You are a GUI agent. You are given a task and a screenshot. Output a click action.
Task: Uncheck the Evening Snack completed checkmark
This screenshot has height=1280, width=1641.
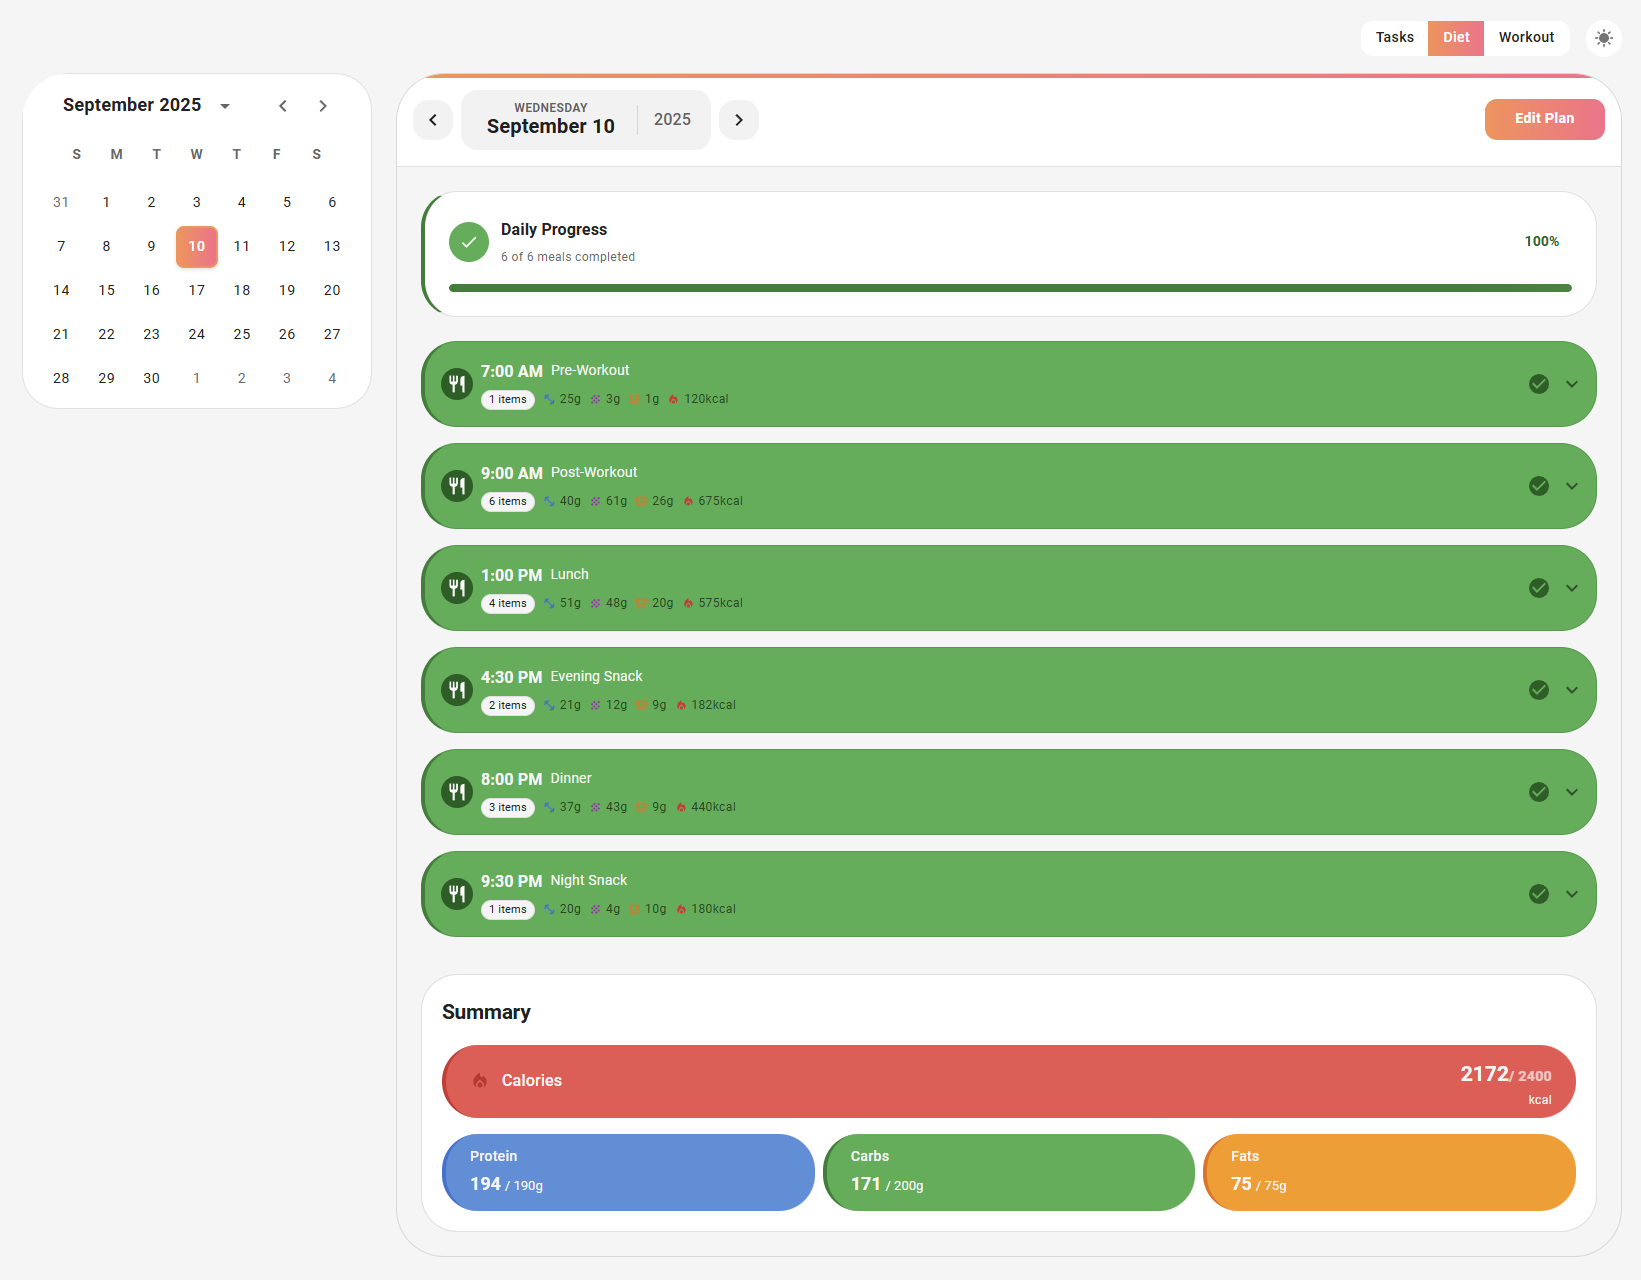tap(1539, 690)
